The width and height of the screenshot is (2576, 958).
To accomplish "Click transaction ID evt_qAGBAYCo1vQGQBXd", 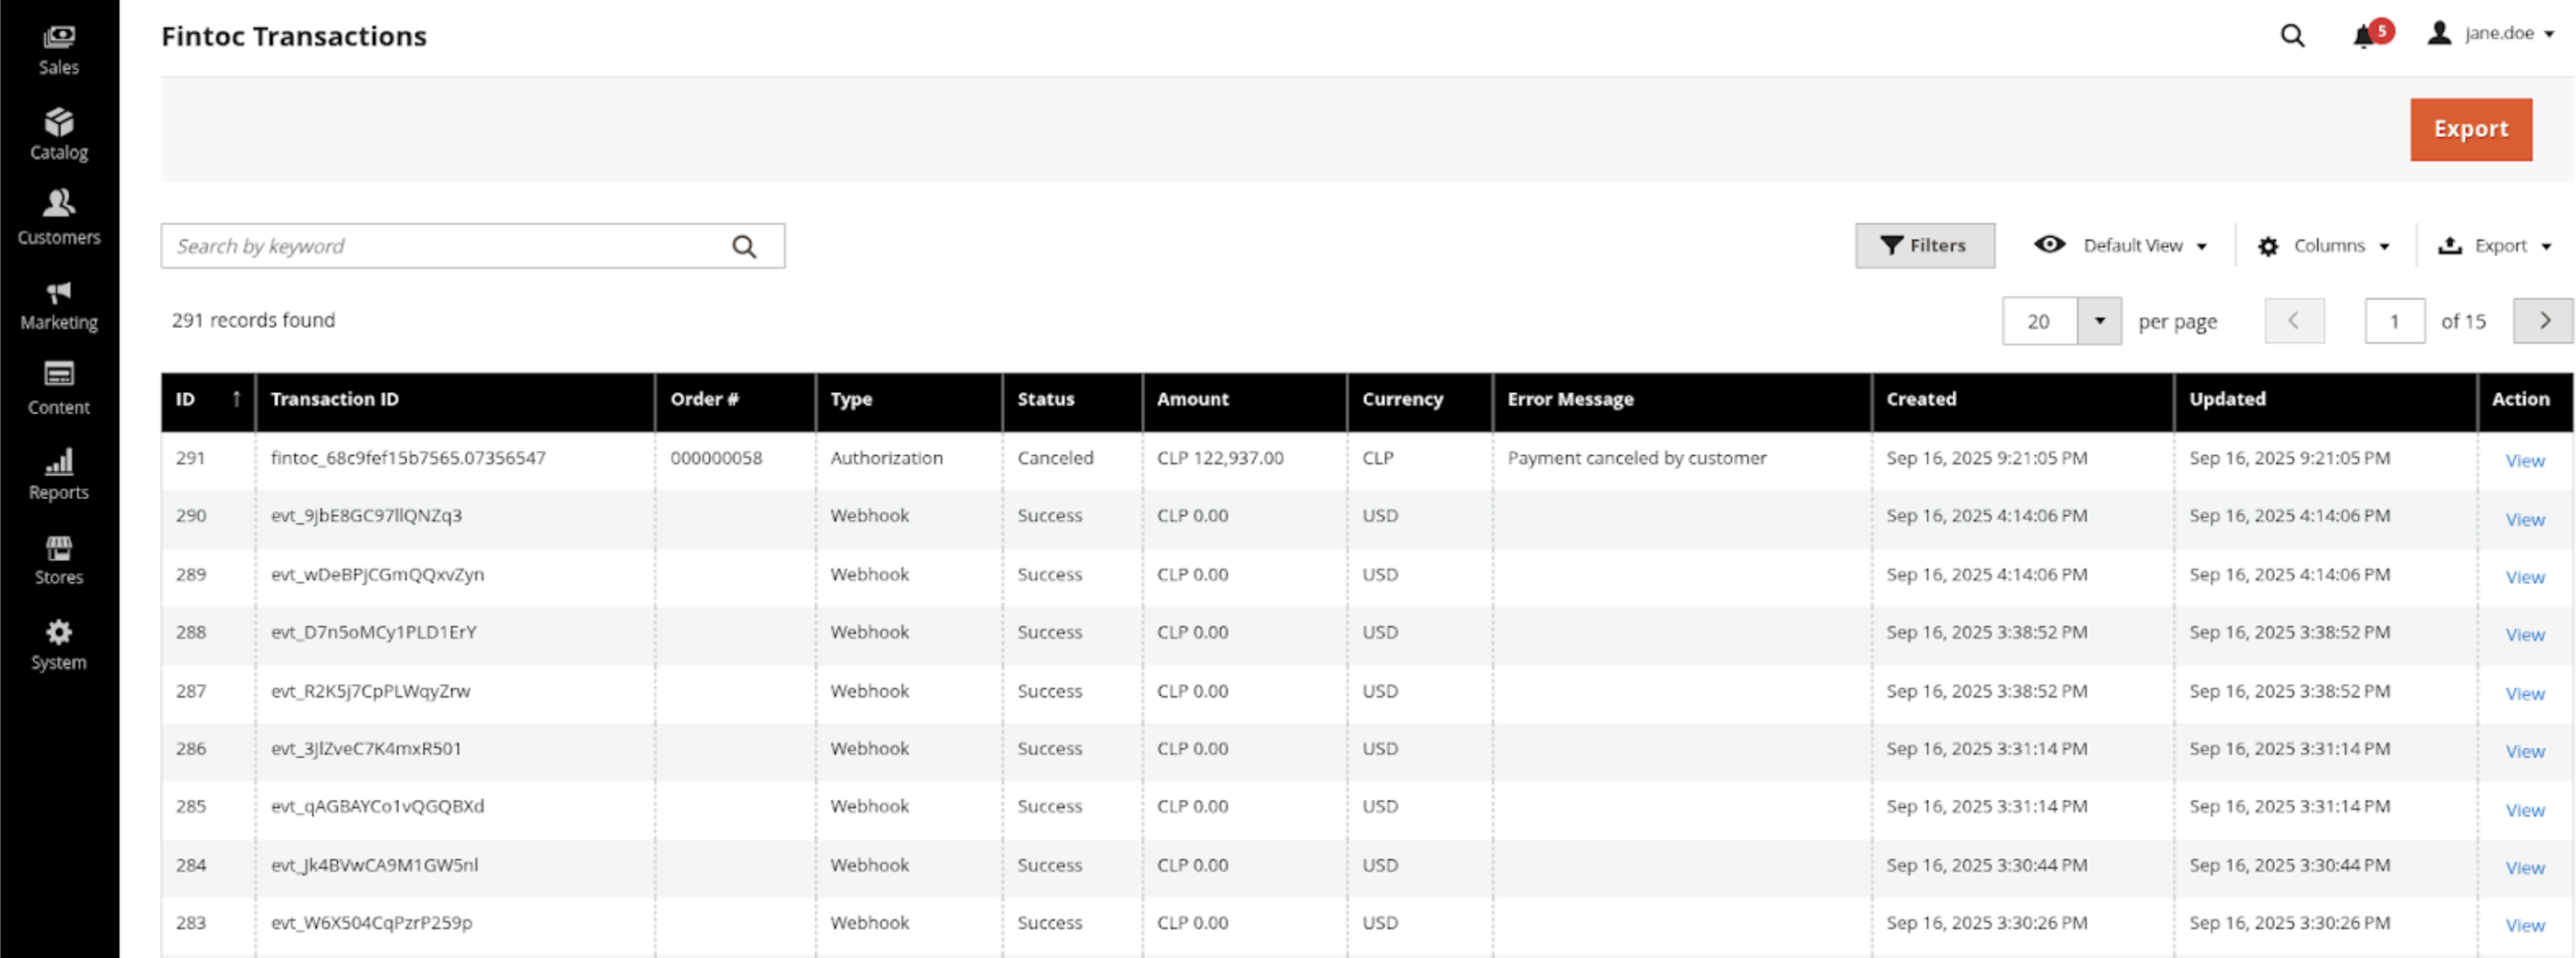I will (377, 806).
